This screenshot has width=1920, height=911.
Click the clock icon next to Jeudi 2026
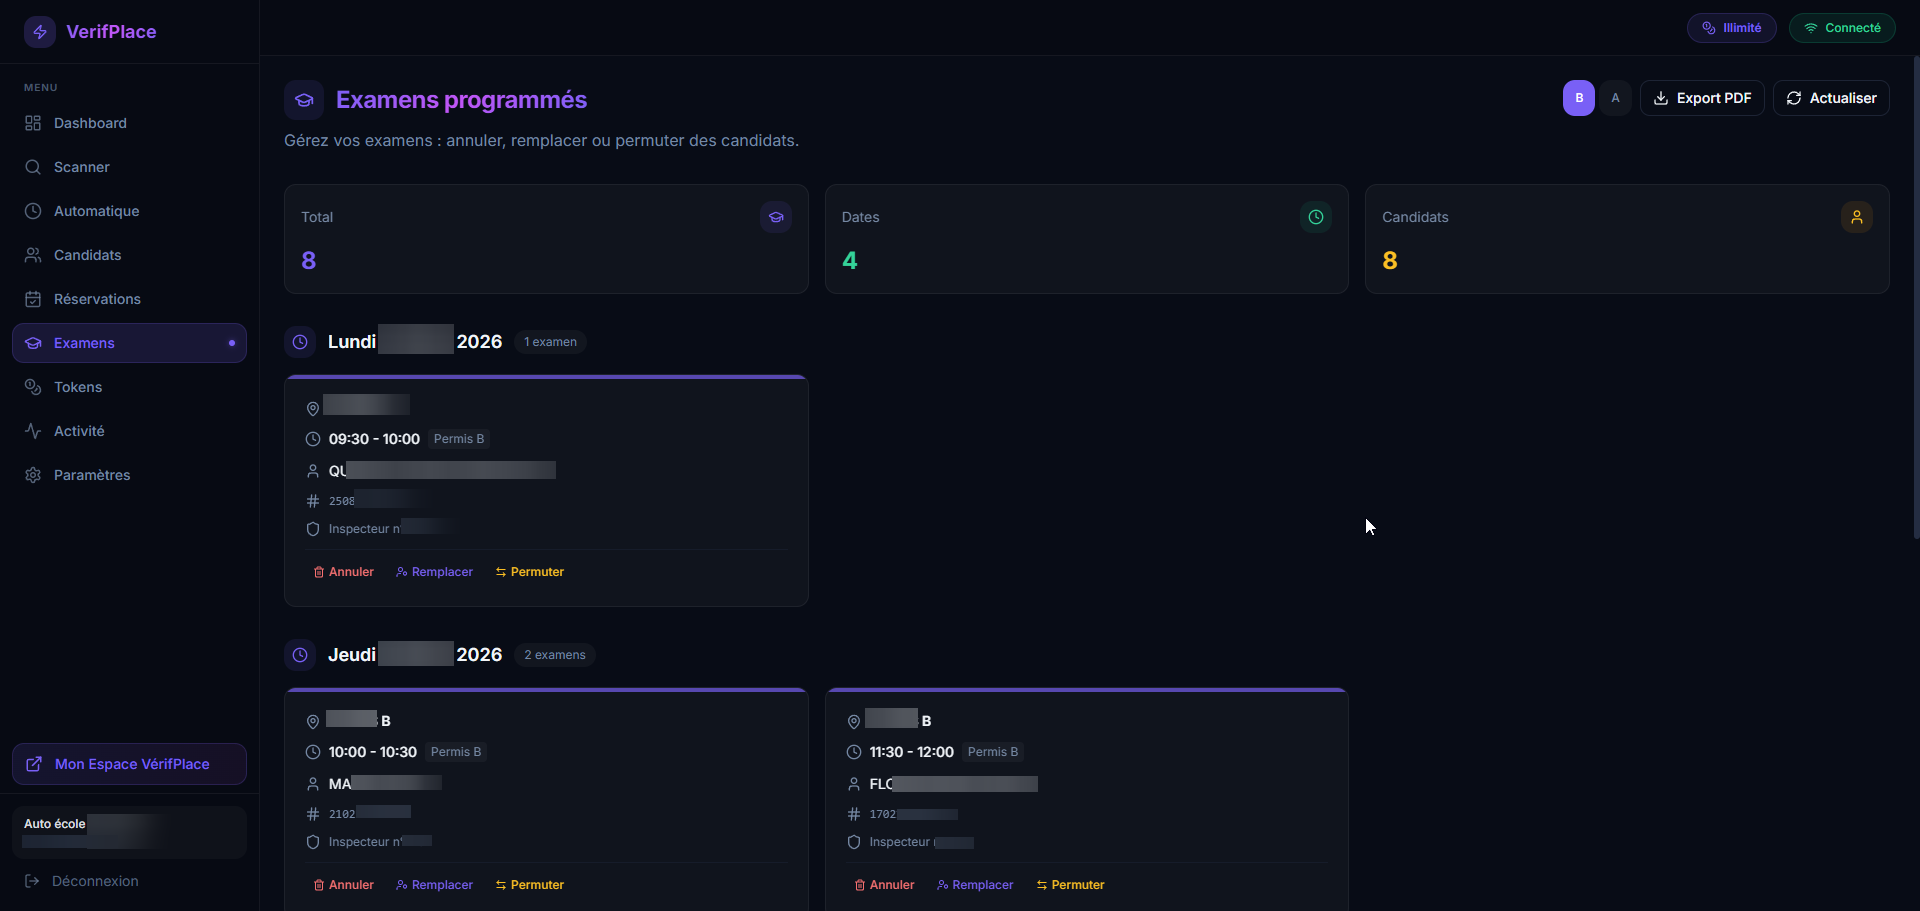300,655
